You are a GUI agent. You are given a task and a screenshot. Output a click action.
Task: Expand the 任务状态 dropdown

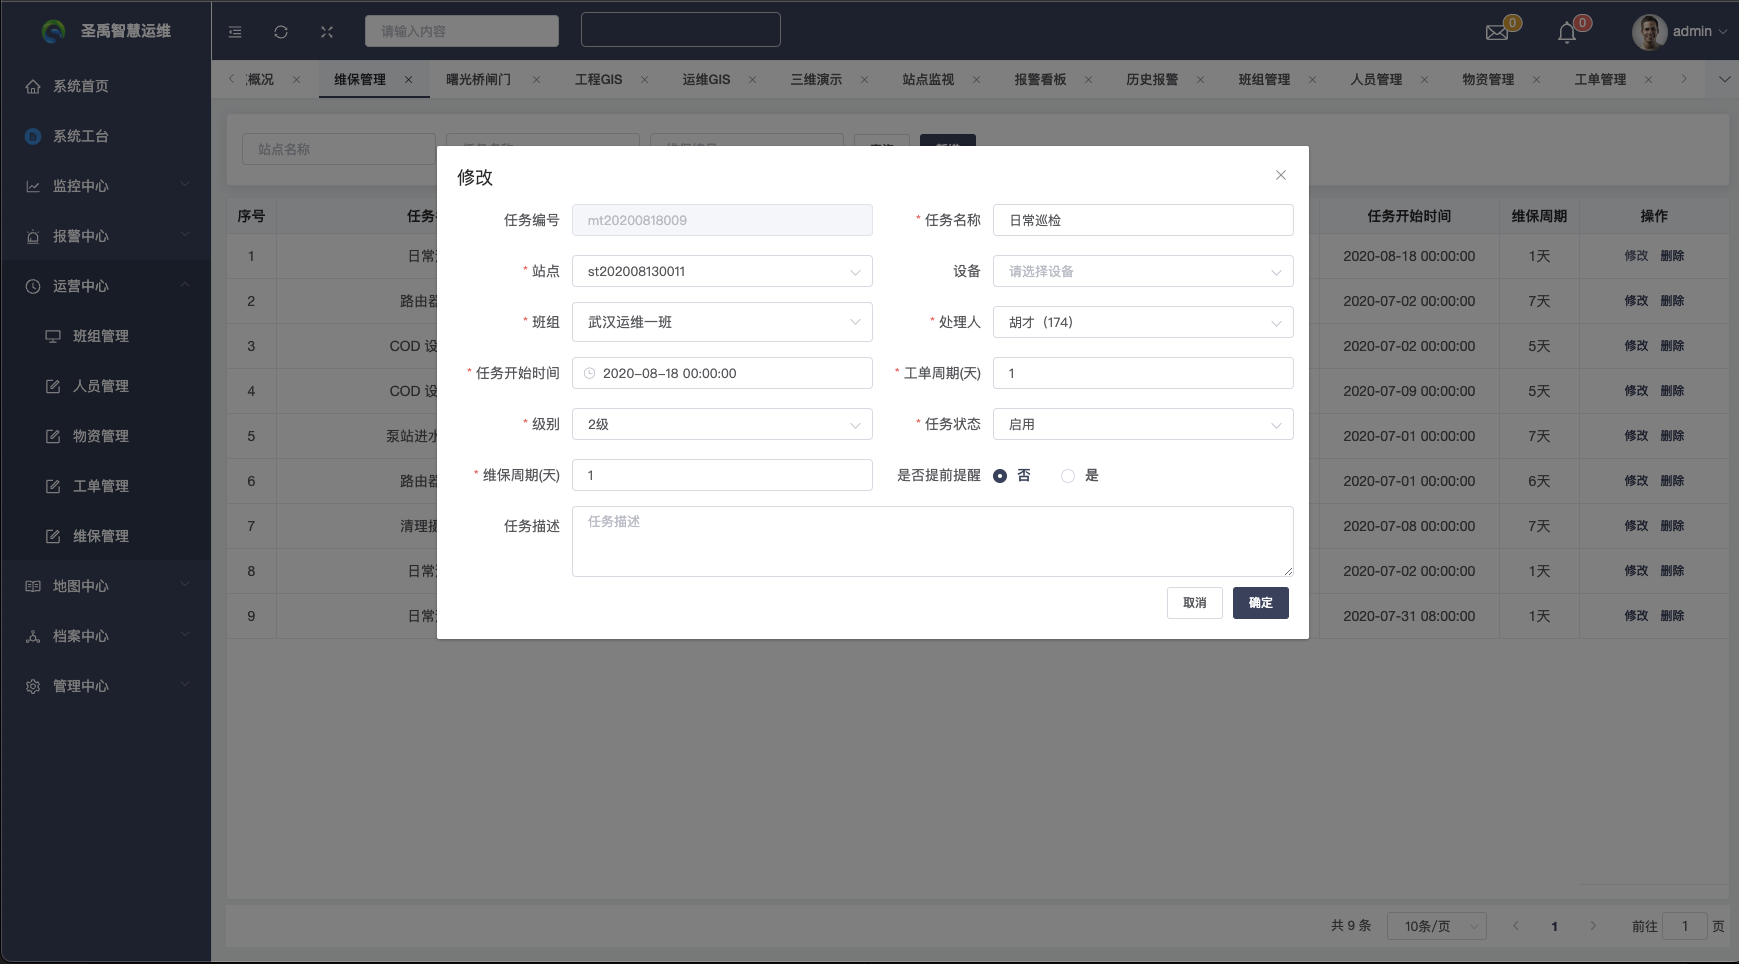click(x=1142, y=424)
